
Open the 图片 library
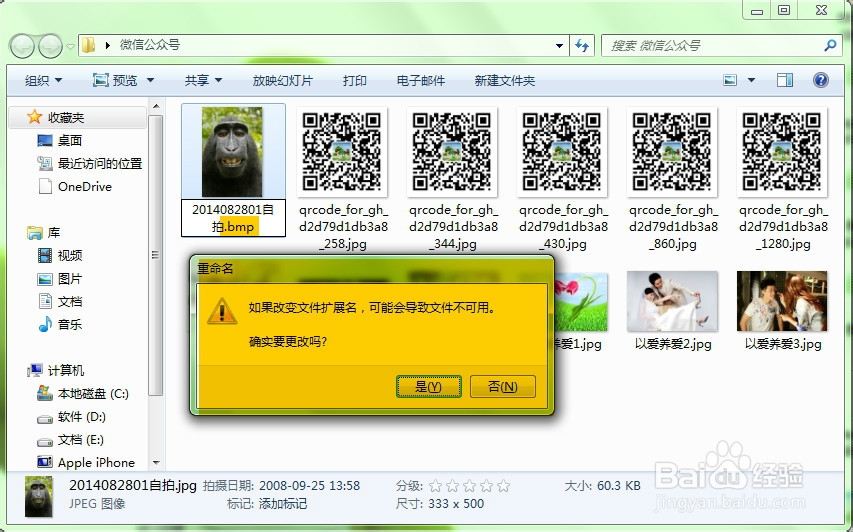[59, 279]
